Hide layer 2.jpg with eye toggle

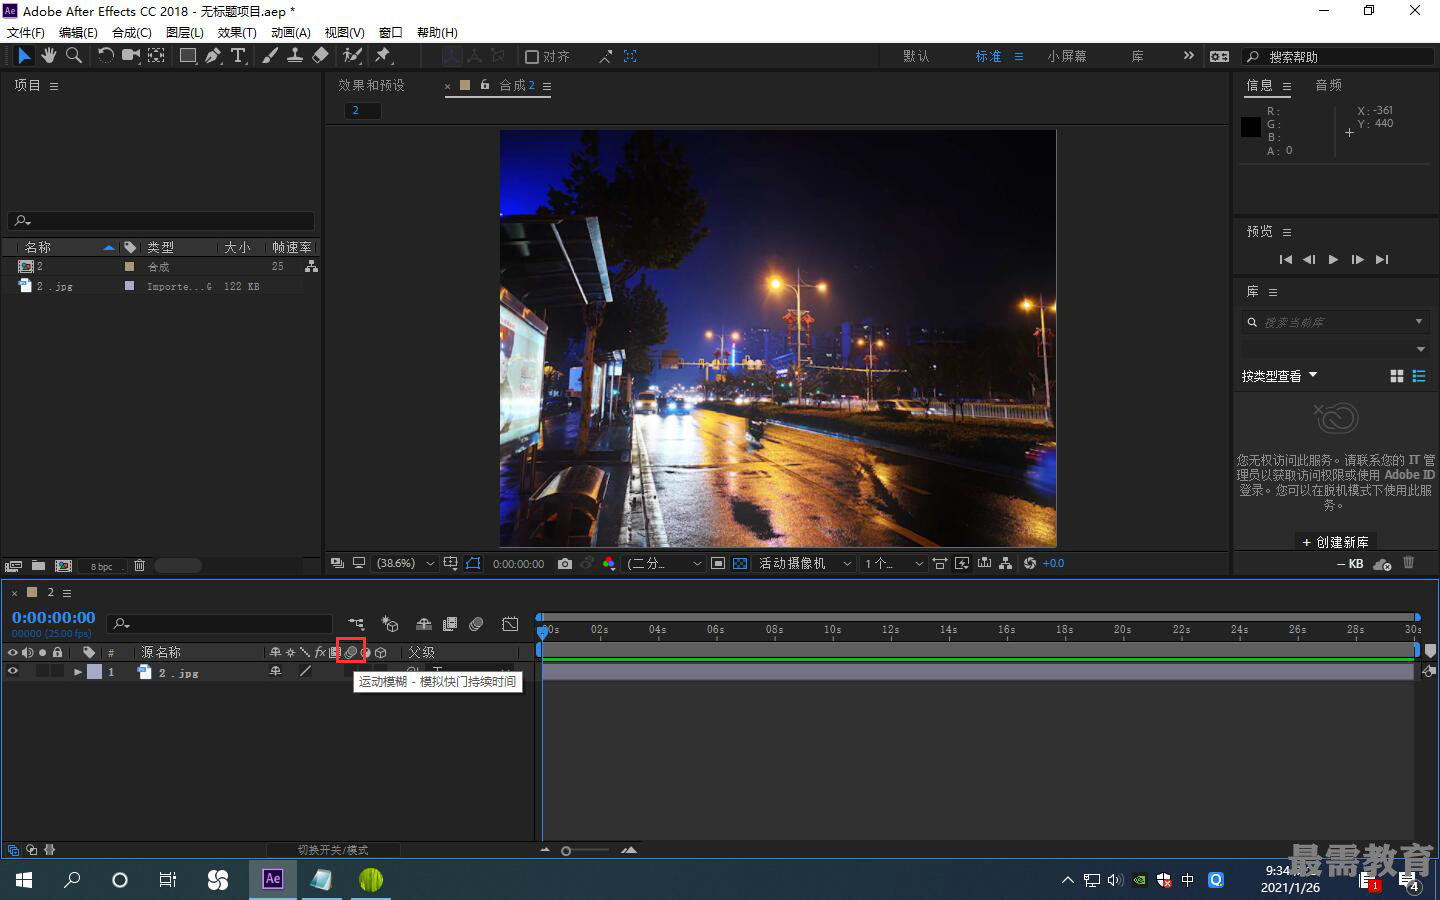pyautogui.click(x=13, y=672)
